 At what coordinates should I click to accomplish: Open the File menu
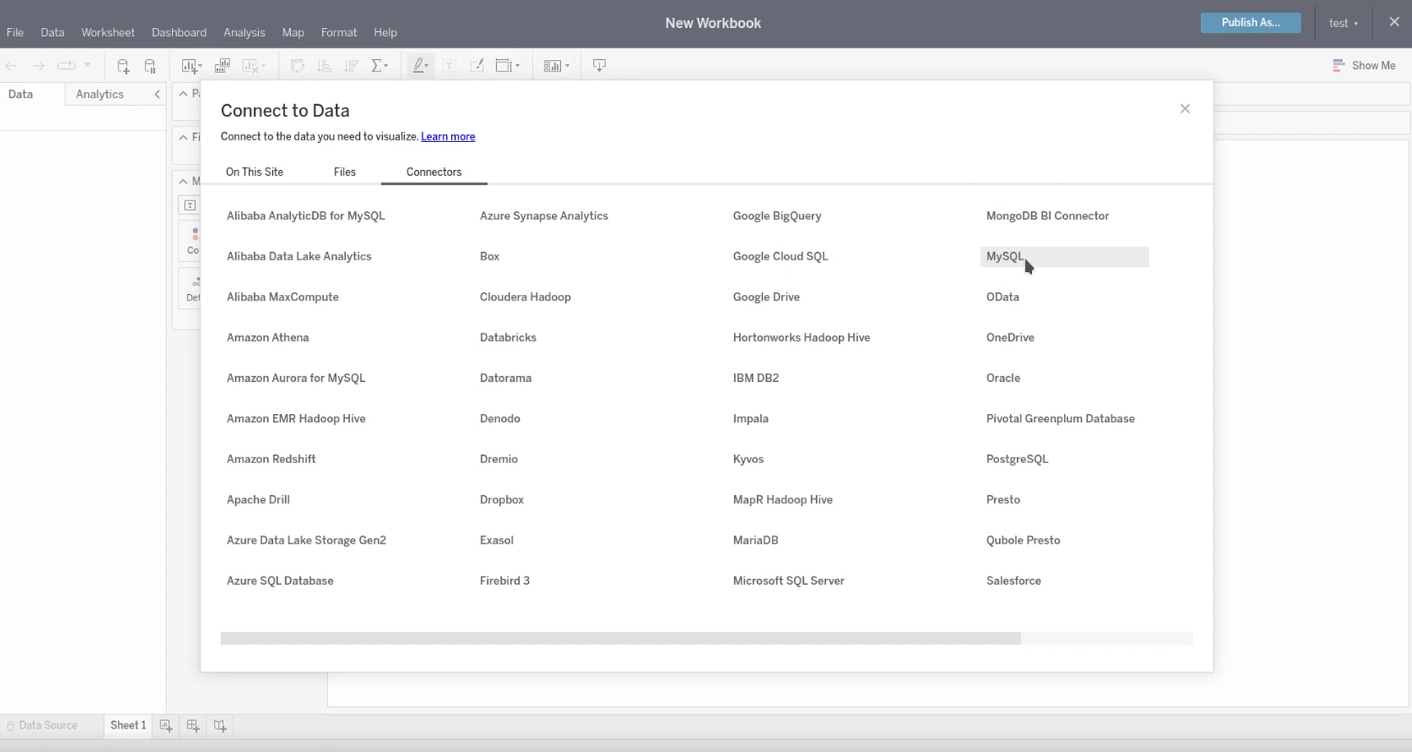click(15, 33)
